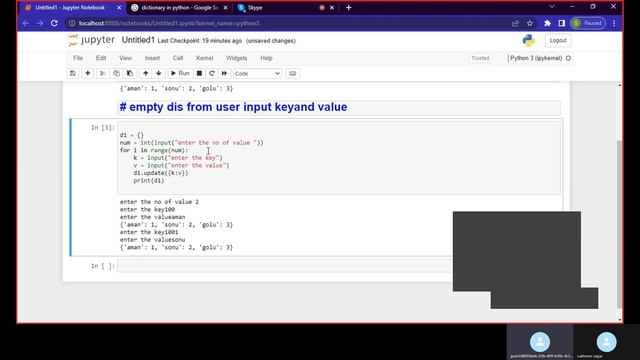
Task: Interrupt the kernel with the stop icon
Action: pos(199,73)
